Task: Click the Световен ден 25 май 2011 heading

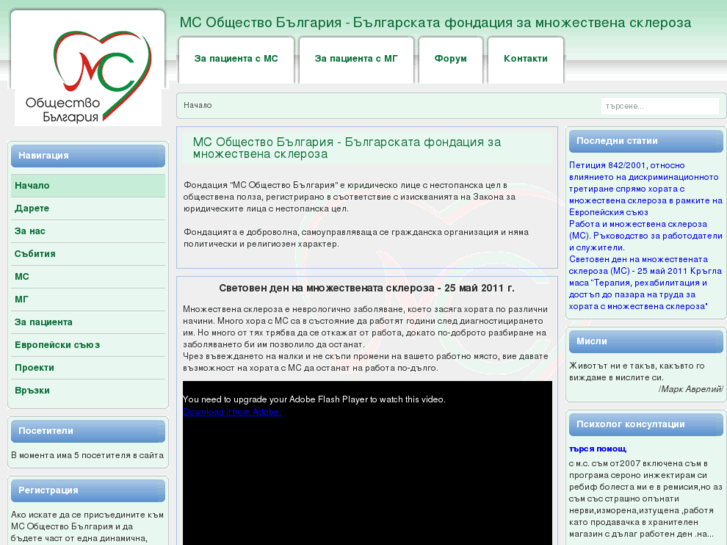Action: [x=367, y=288]
